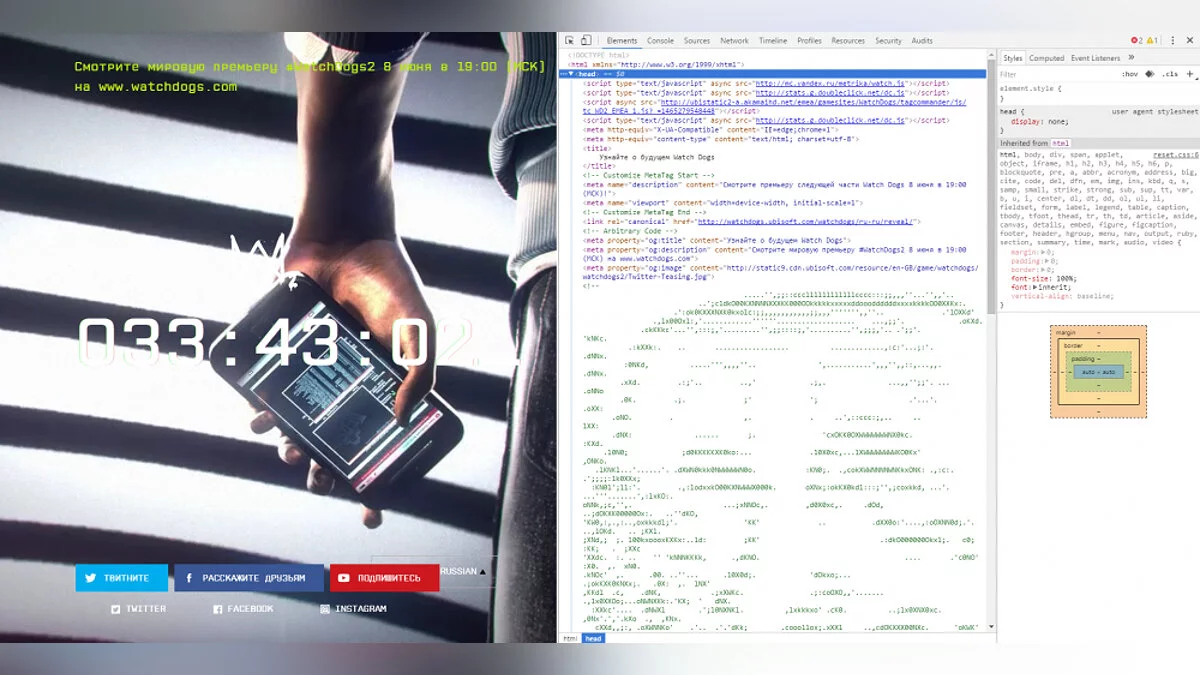The height and width of the screenshot is (675, 1200).
Task: Click the ПОДПИШИТЕСЬ subscribe button
Action: [x=384, y=578]
